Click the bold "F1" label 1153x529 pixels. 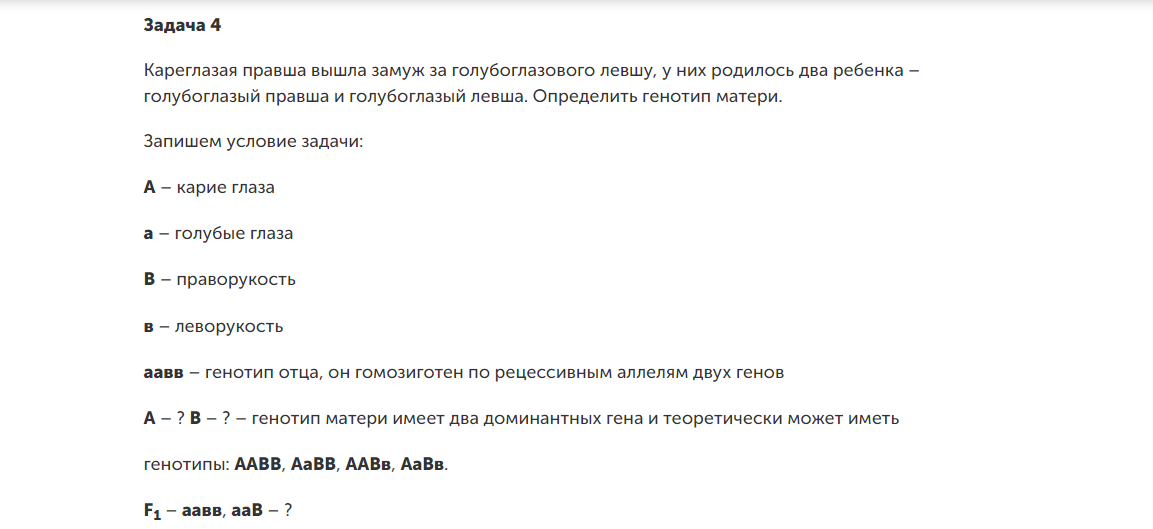[154, 511]
